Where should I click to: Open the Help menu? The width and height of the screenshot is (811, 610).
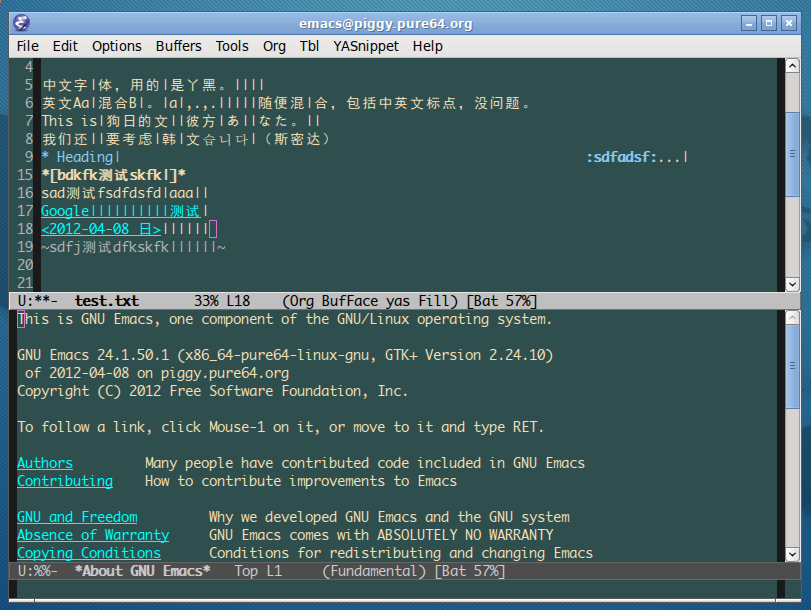click(428, 47)
